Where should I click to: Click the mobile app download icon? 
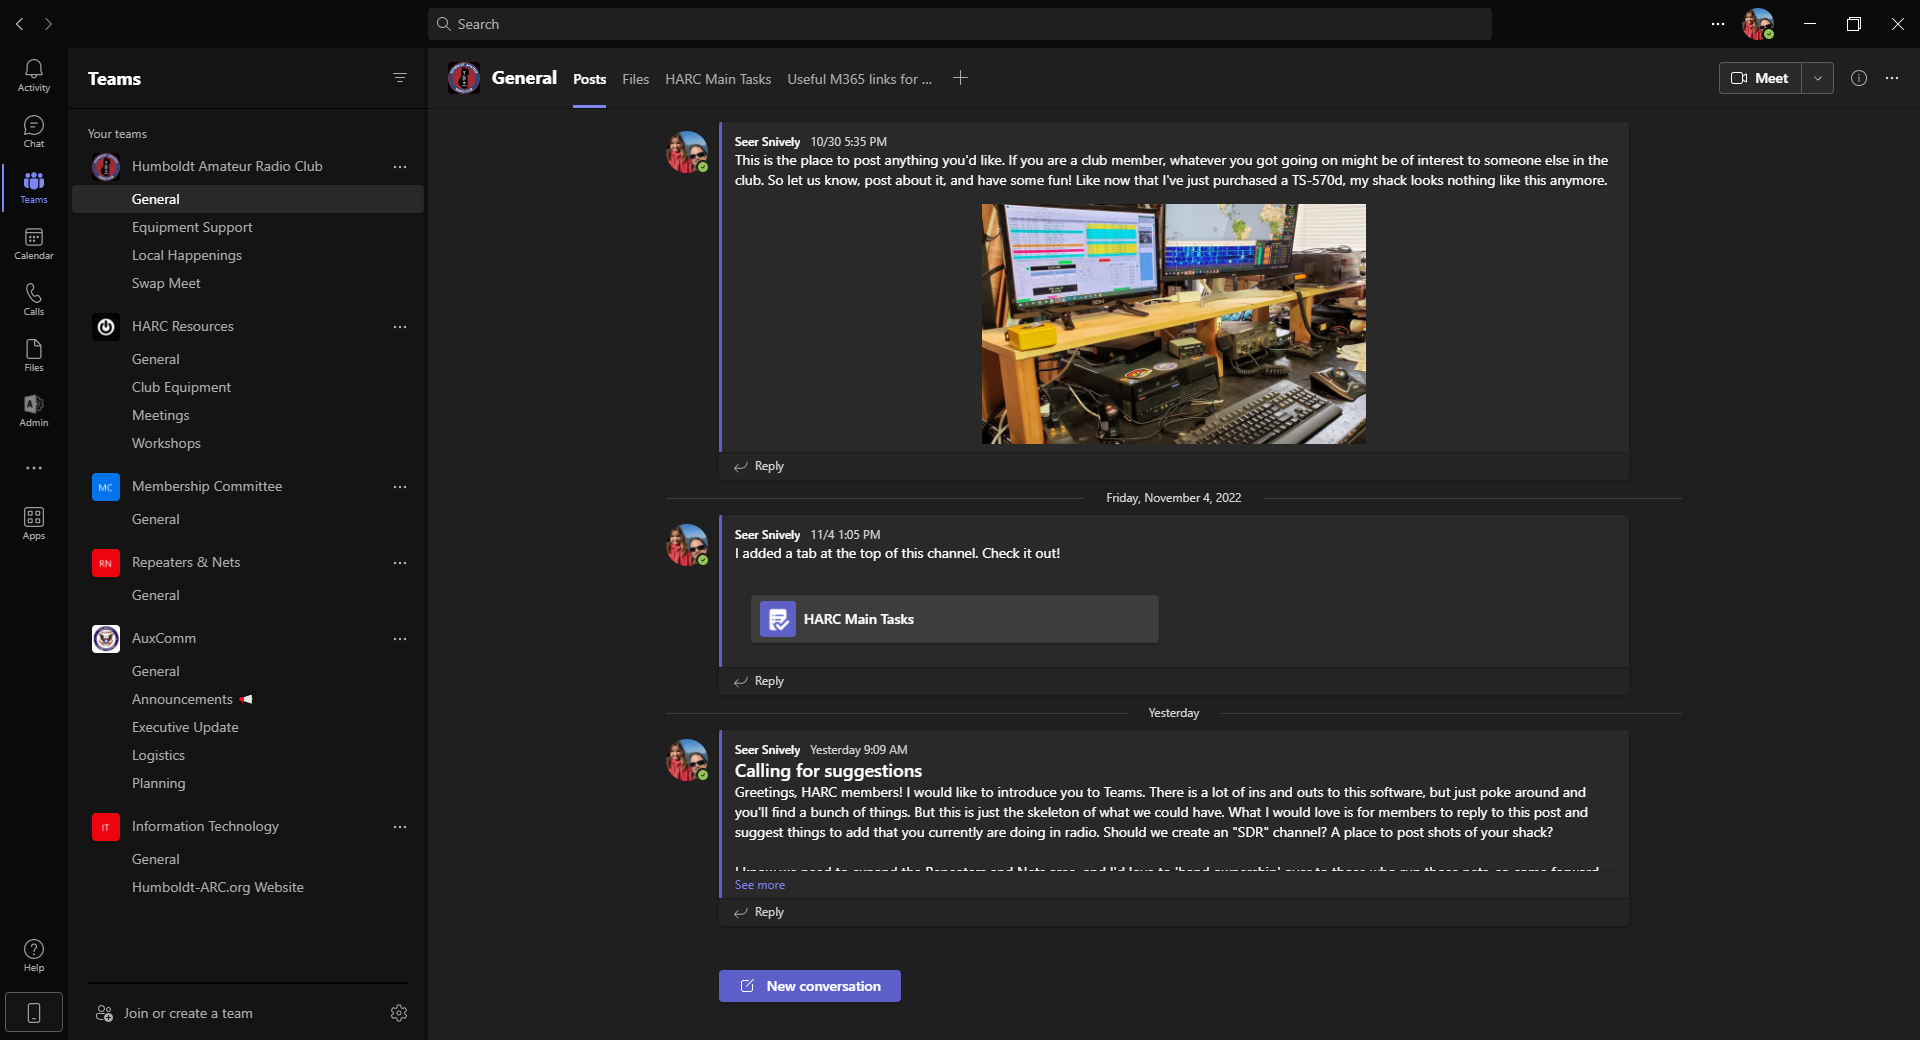[33, 1013]
